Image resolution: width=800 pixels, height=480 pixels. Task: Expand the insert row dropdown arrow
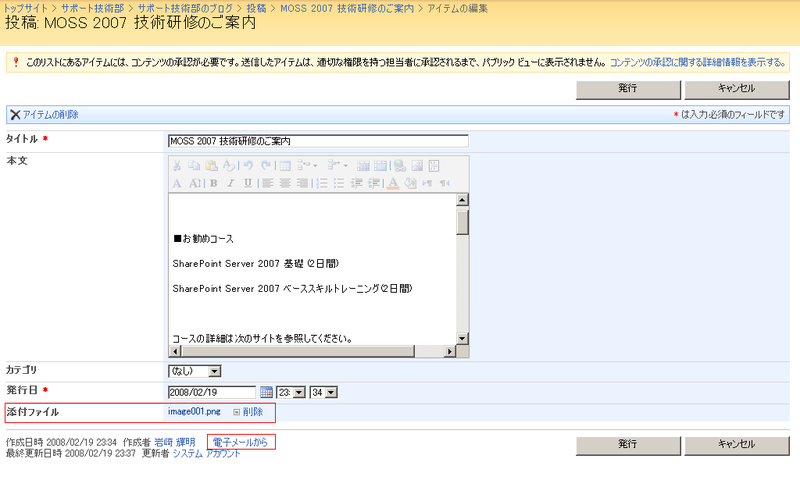(315, 166)
